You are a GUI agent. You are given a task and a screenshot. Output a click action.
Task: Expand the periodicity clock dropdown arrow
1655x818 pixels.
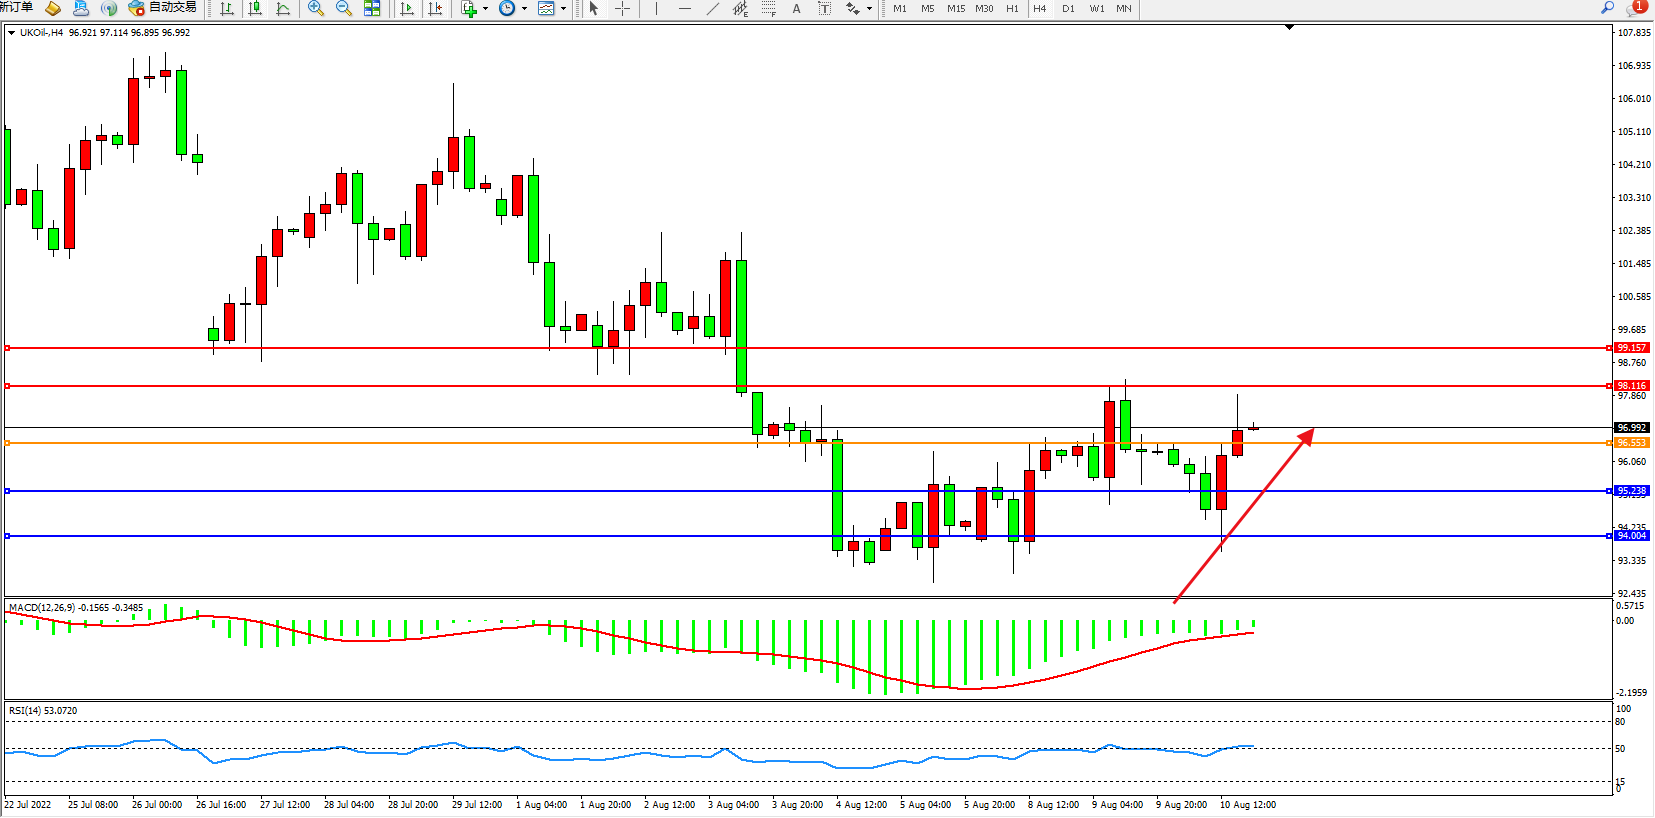(x=524, y=8)
